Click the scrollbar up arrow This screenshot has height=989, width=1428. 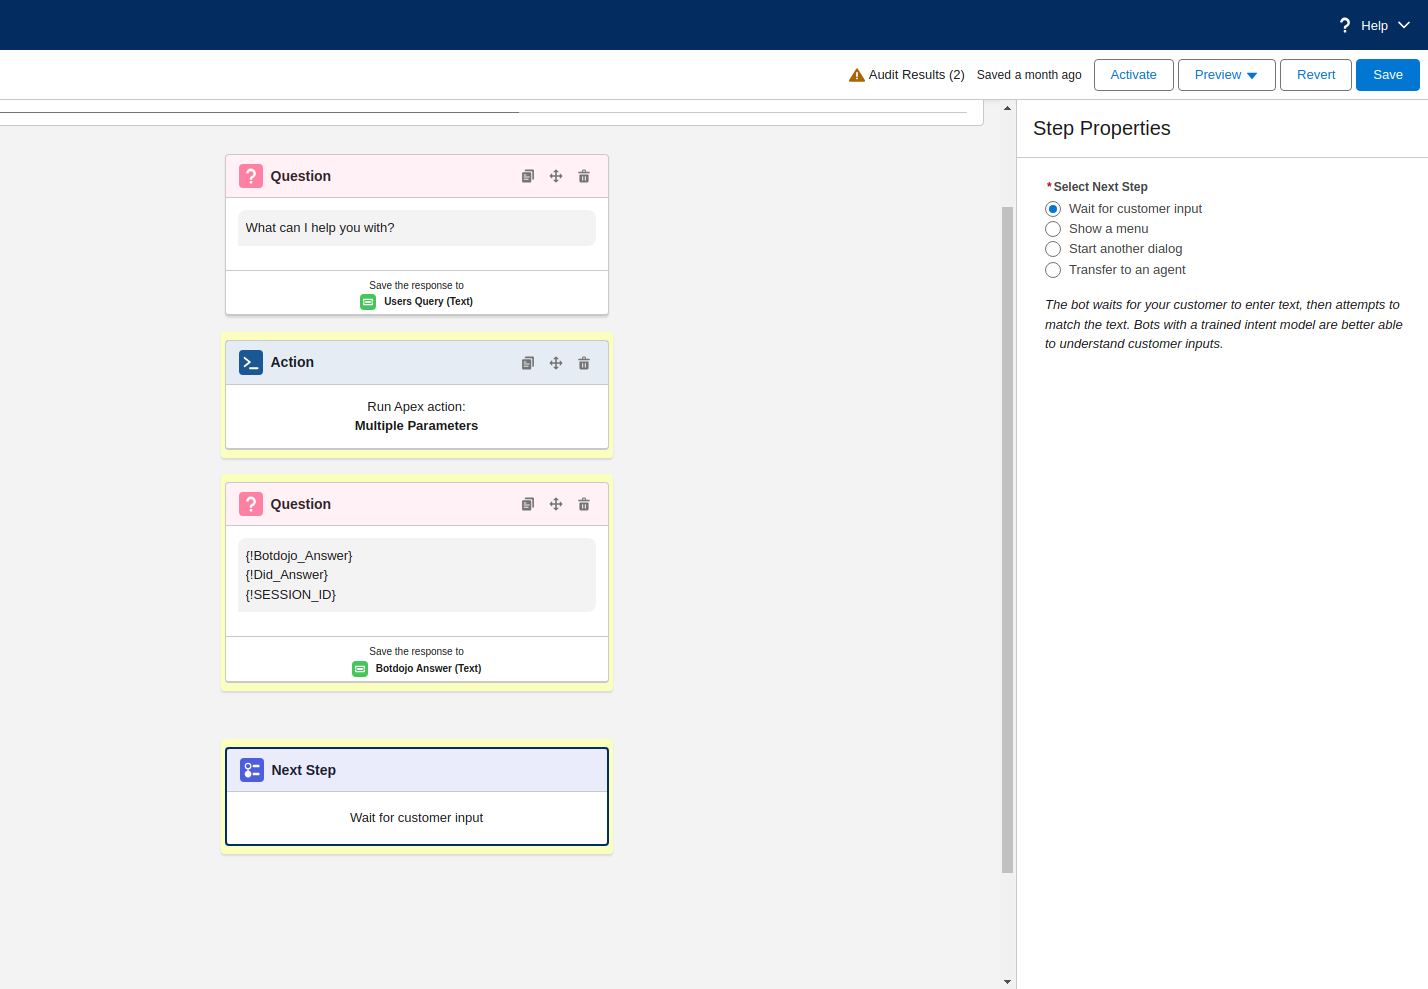click(1008, 108)
